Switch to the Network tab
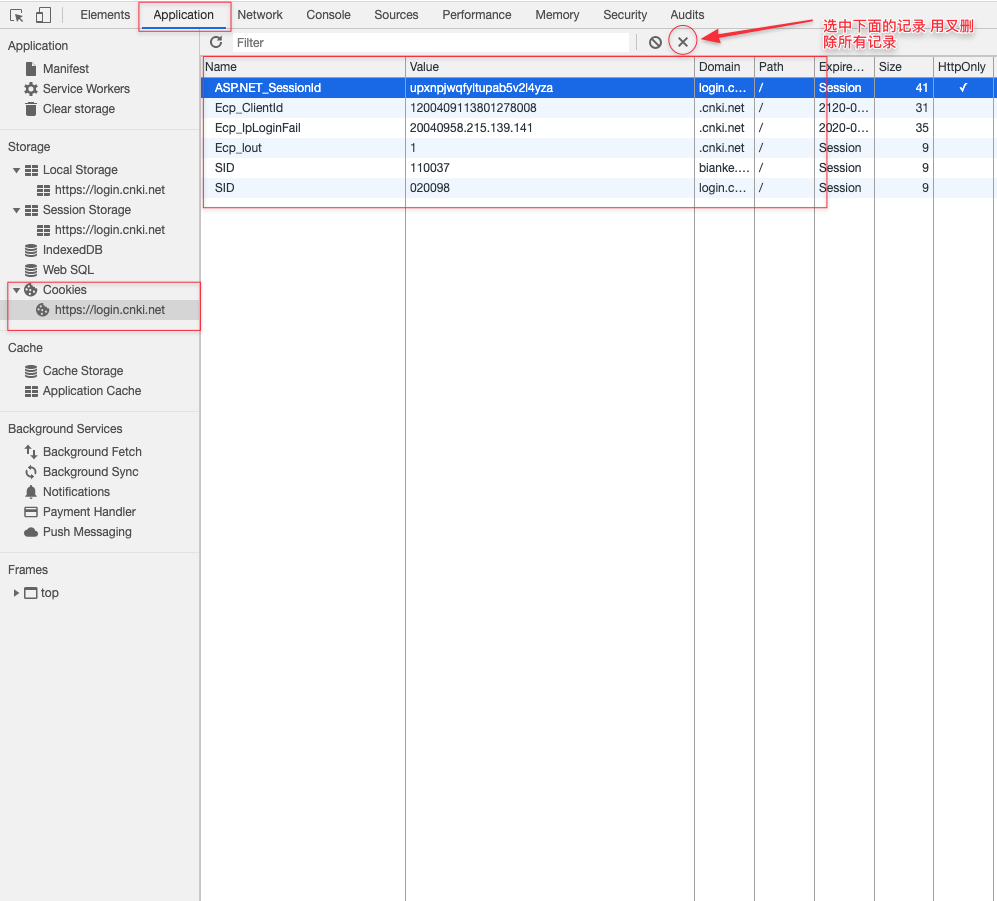The image size is (997, 901). coord(260,15)
